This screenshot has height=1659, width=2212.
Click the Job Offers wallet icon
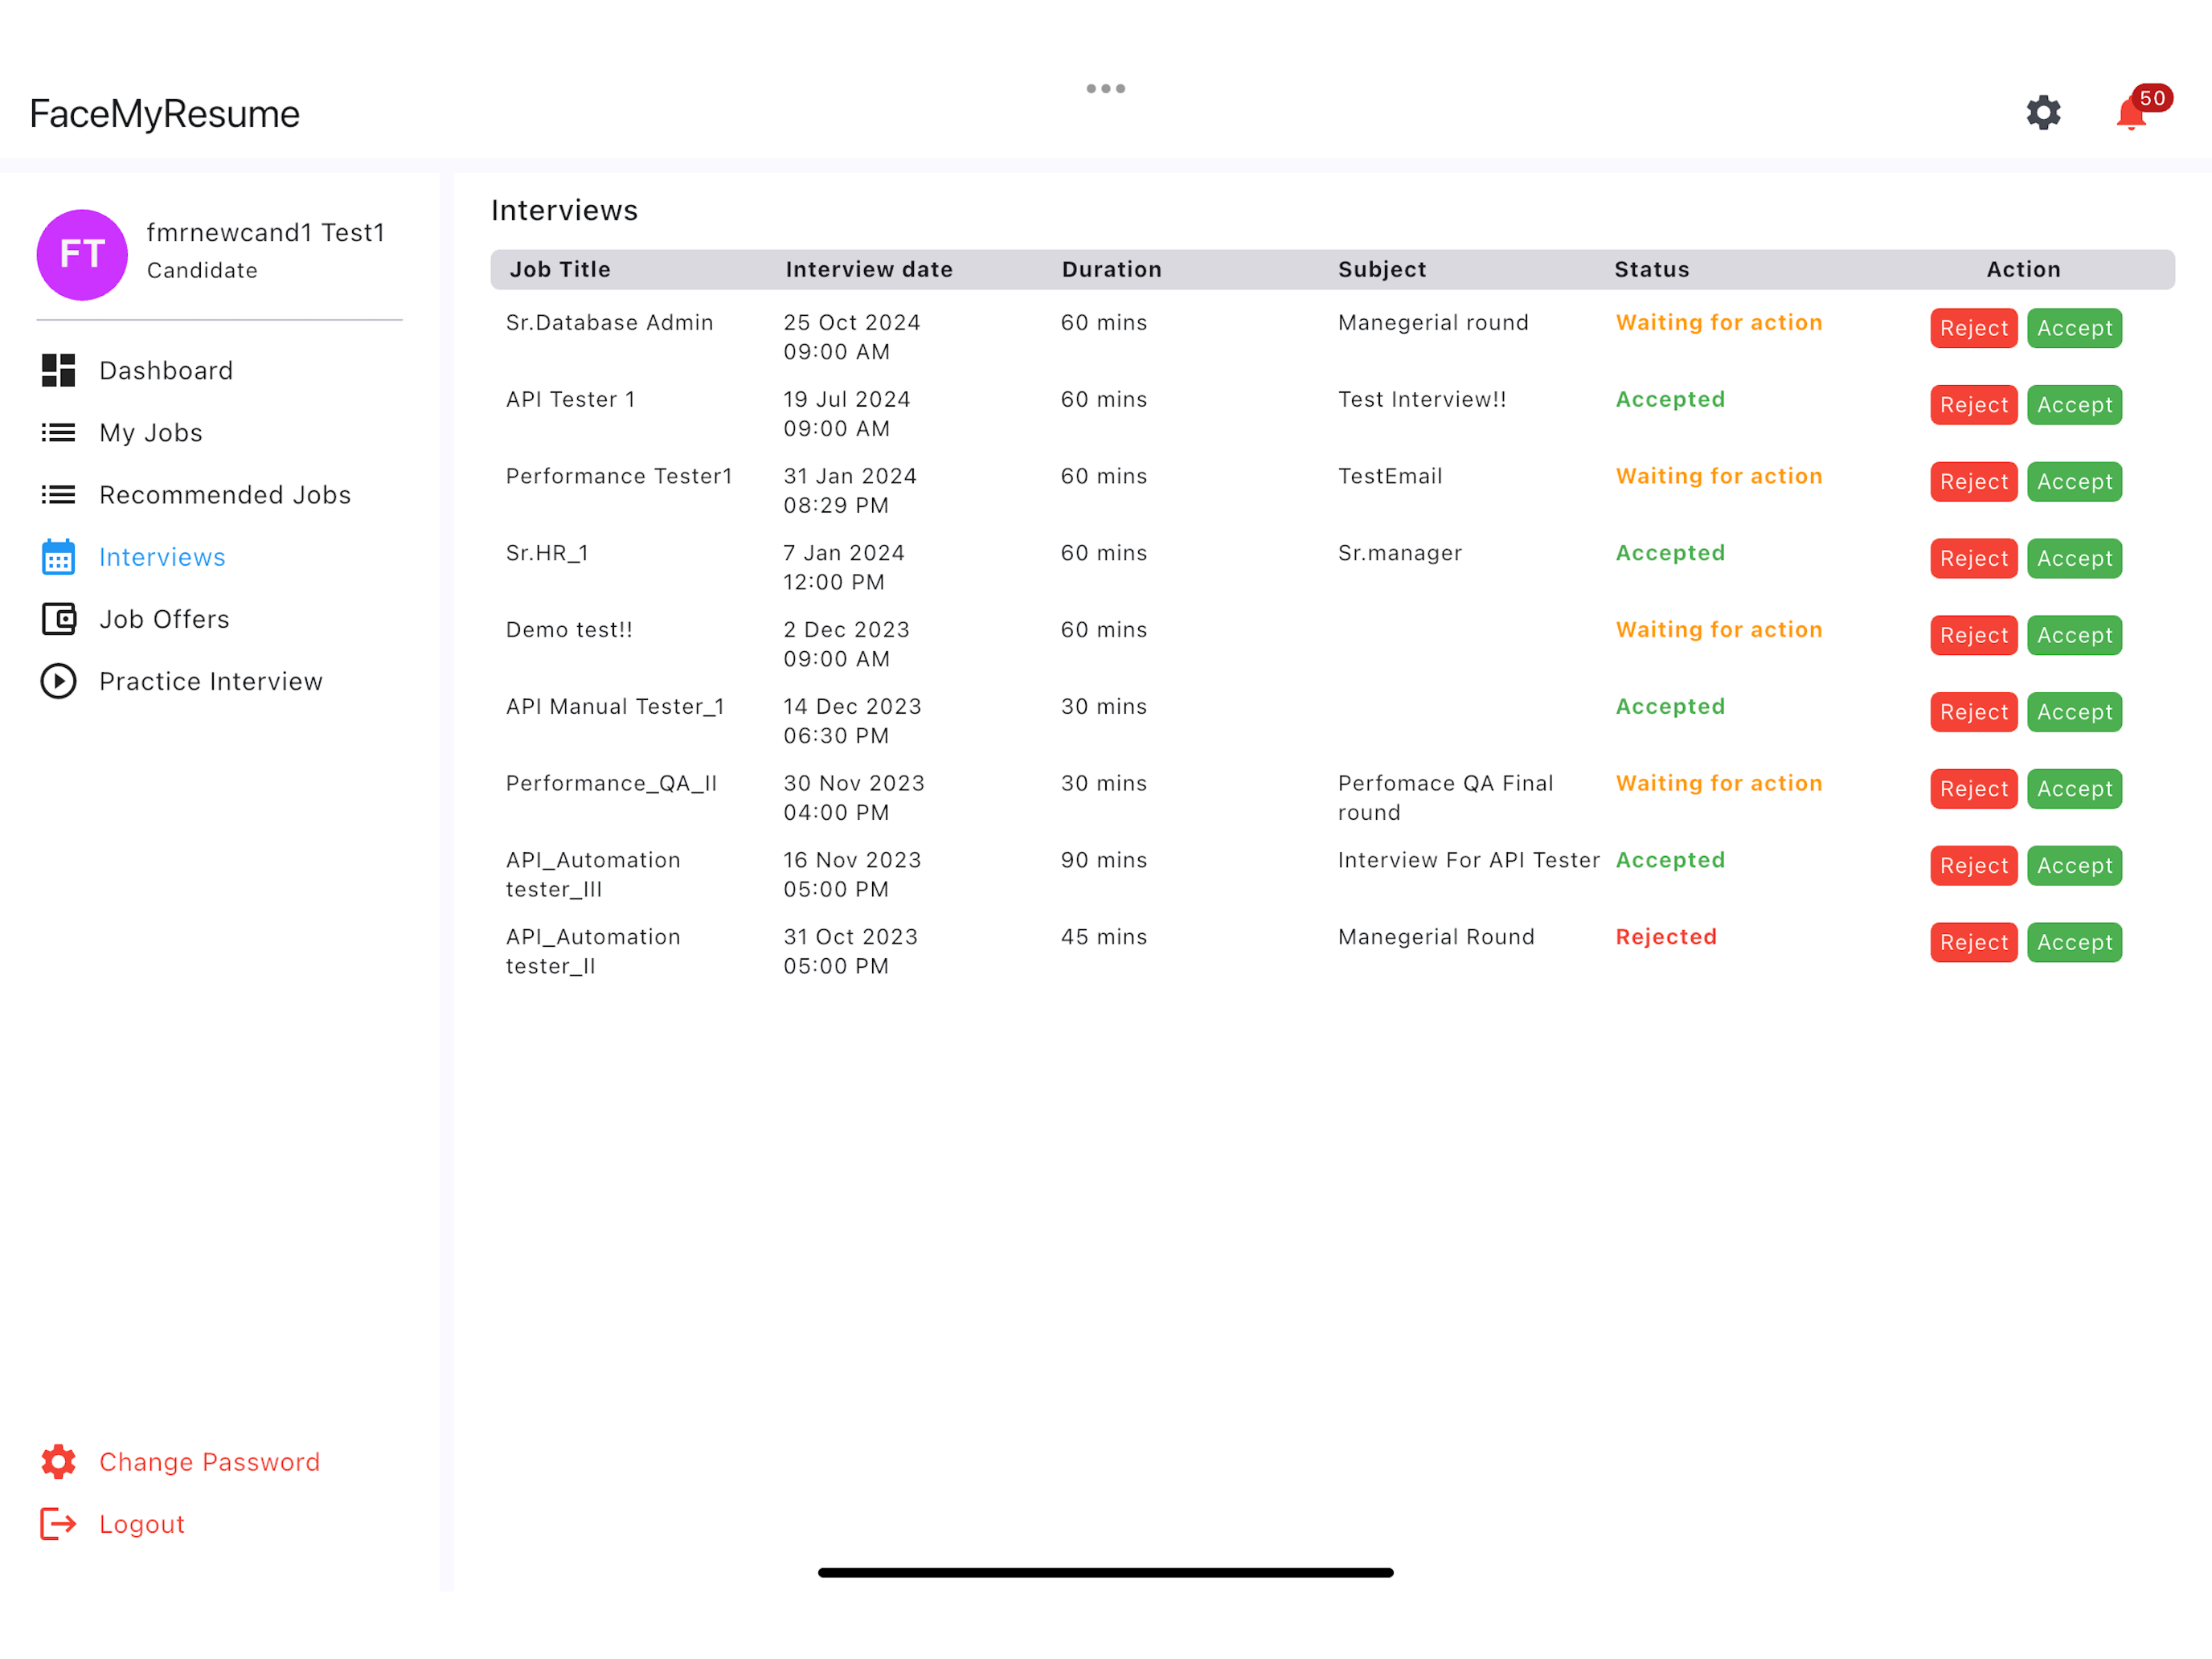pyautogui.click(x=58, y=619)
